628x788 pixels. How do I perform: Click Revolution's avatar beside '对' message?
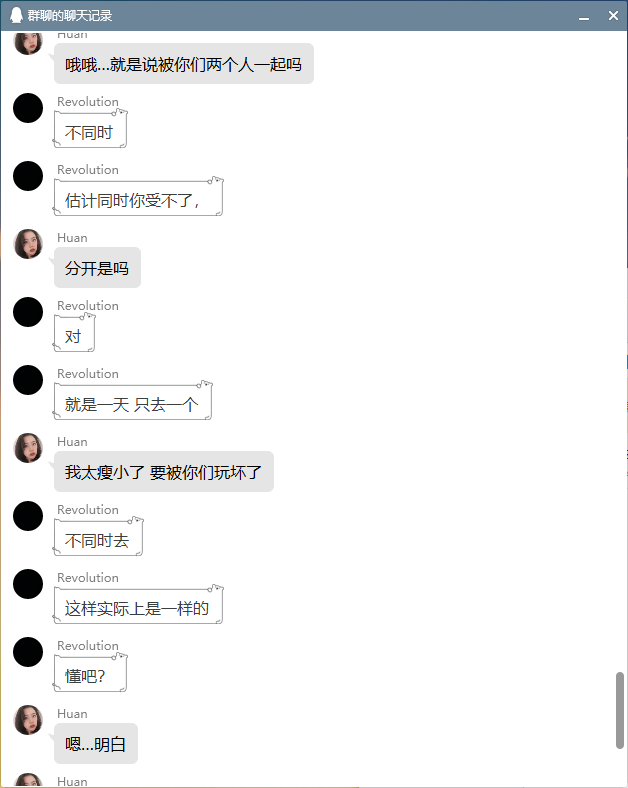tap(28, 312)
